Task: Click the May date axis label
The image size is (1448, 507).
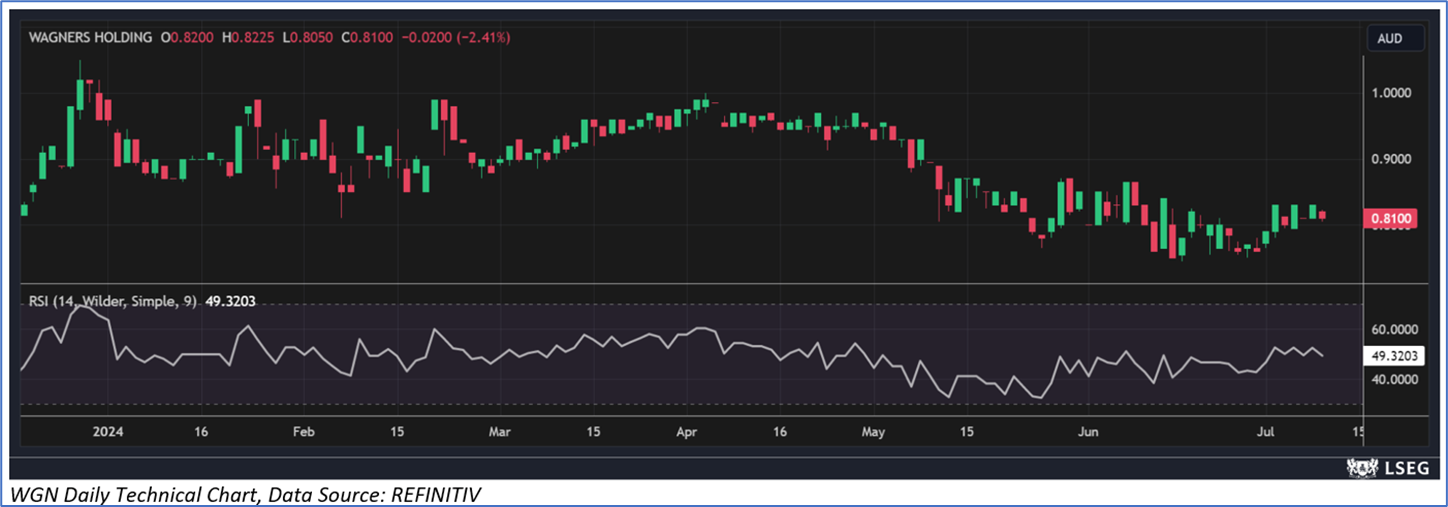Action: click(873, 432)
